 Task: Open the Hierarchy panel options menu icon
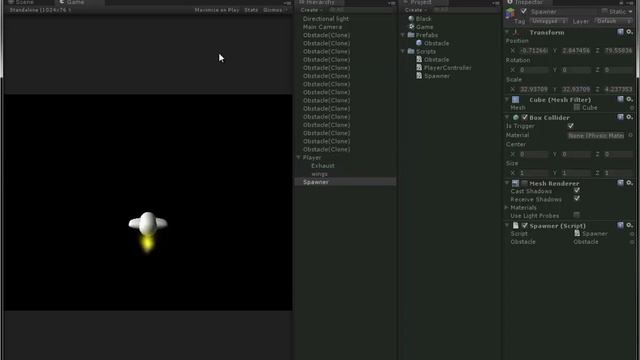coord(391,3)
